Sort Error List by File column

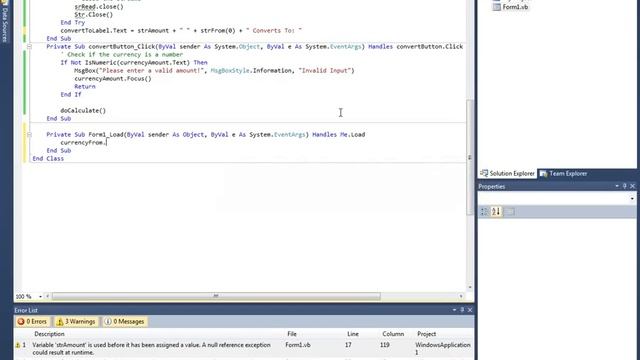click(292, 334)
